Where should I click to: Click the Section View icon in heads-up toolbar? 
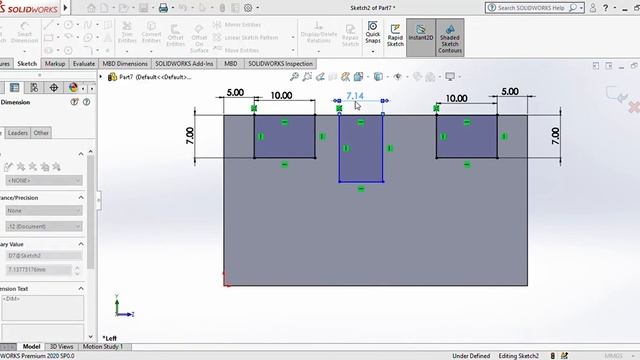click(x=333, y=77)
